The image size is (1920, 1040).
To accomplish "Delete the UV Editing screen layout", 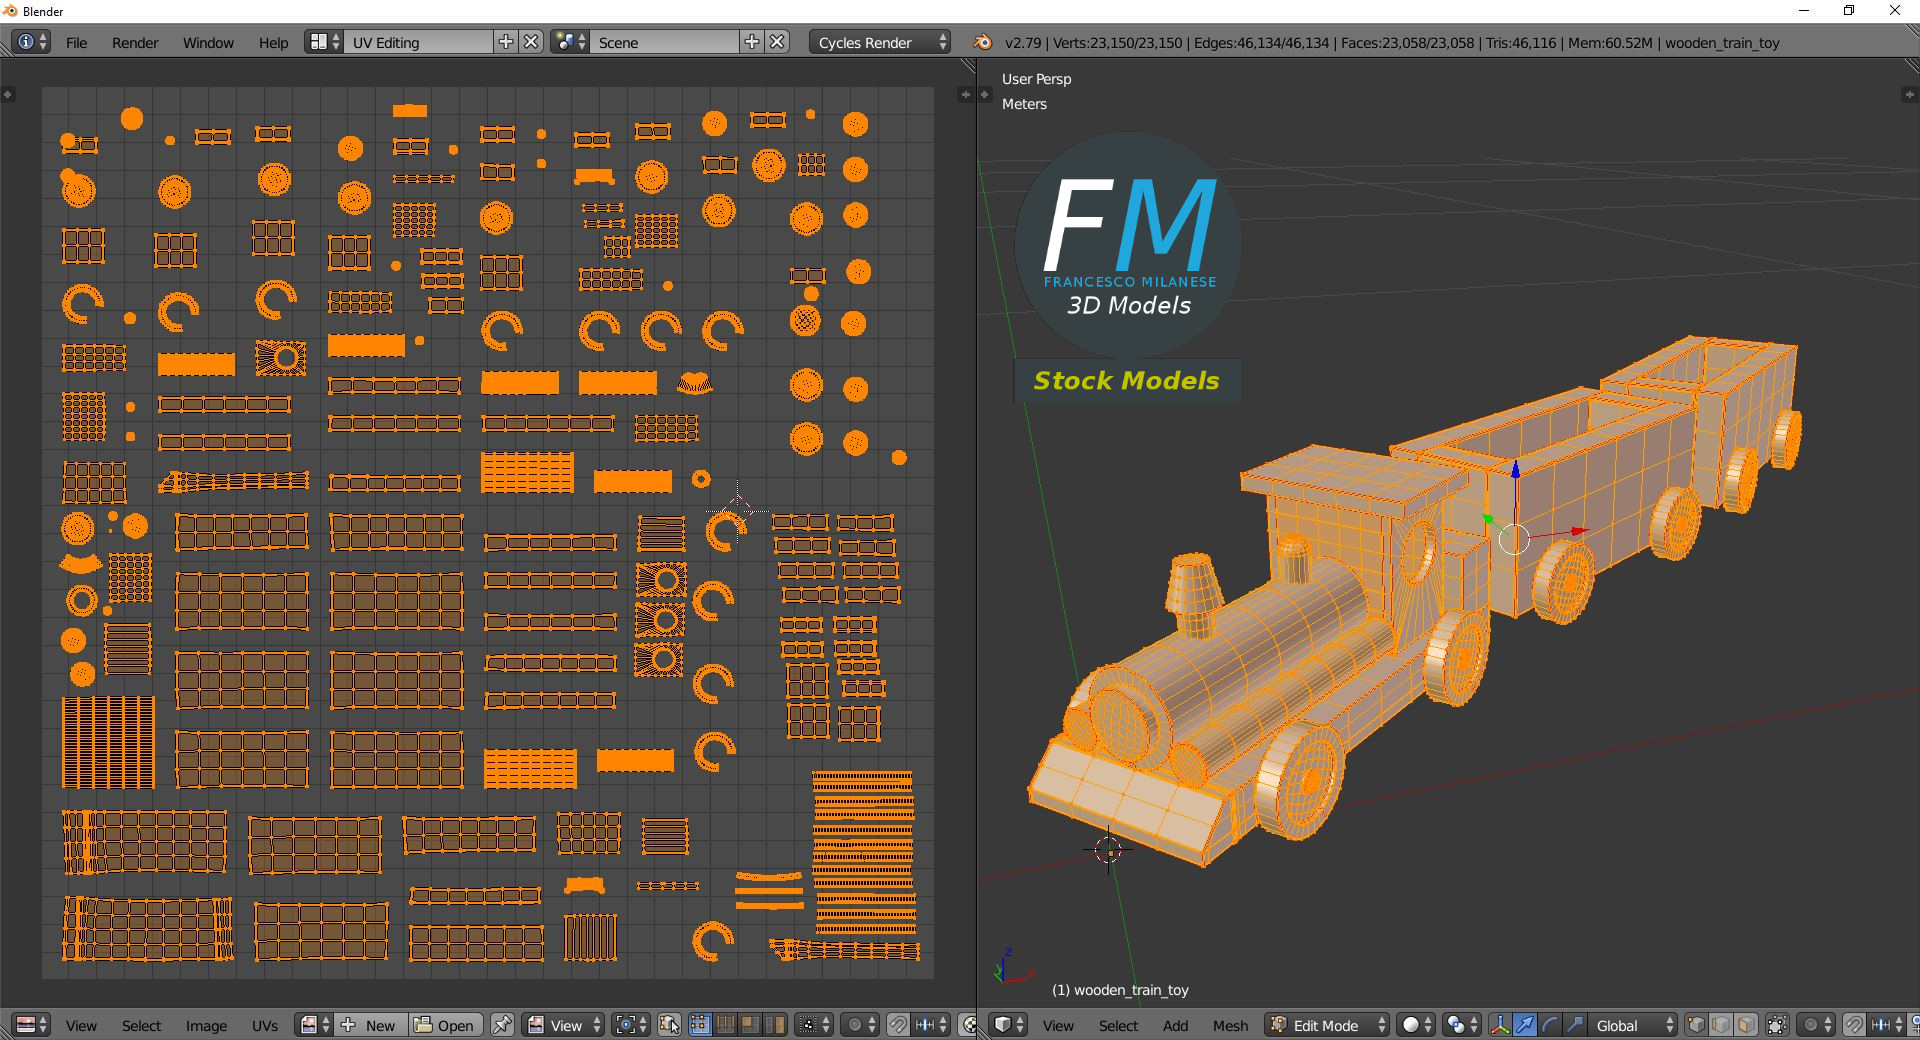I will (x=532, y=42).
